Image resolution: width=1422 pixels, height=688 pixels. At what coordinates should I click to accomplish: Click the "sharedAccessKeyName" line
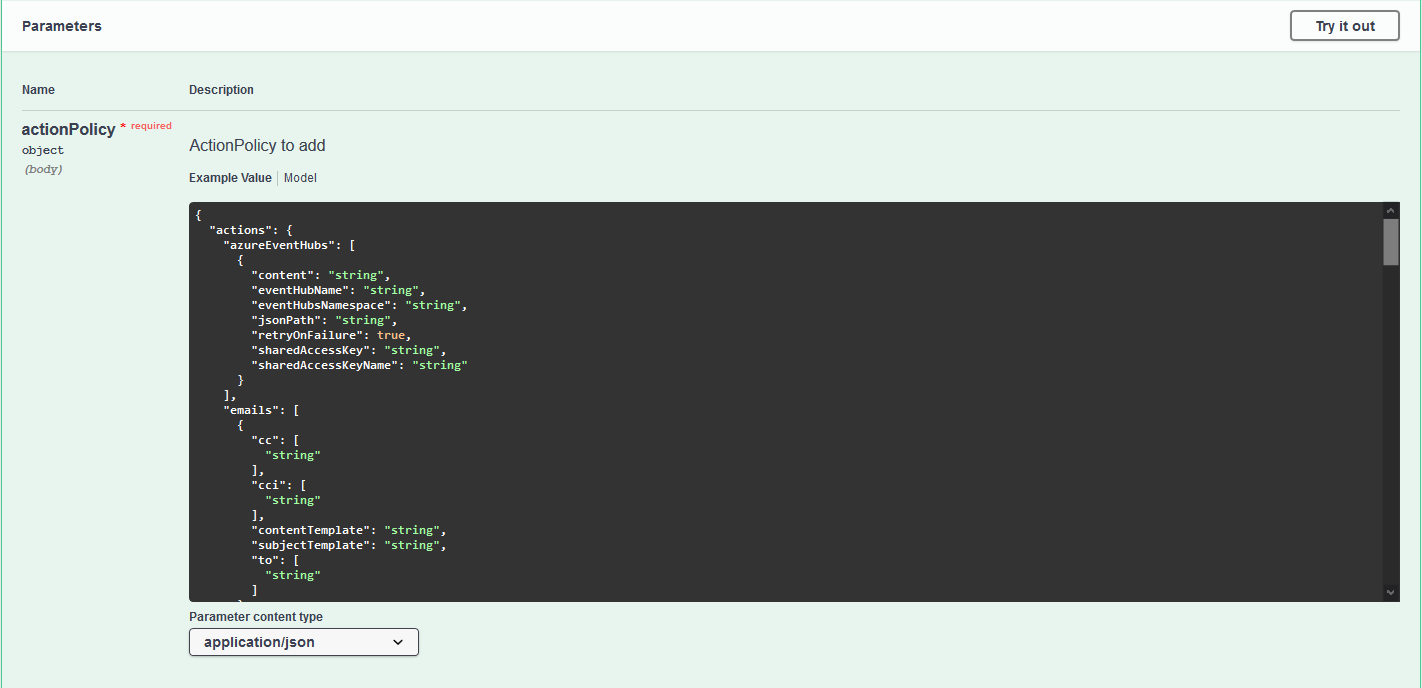click(x=360, y=365)
